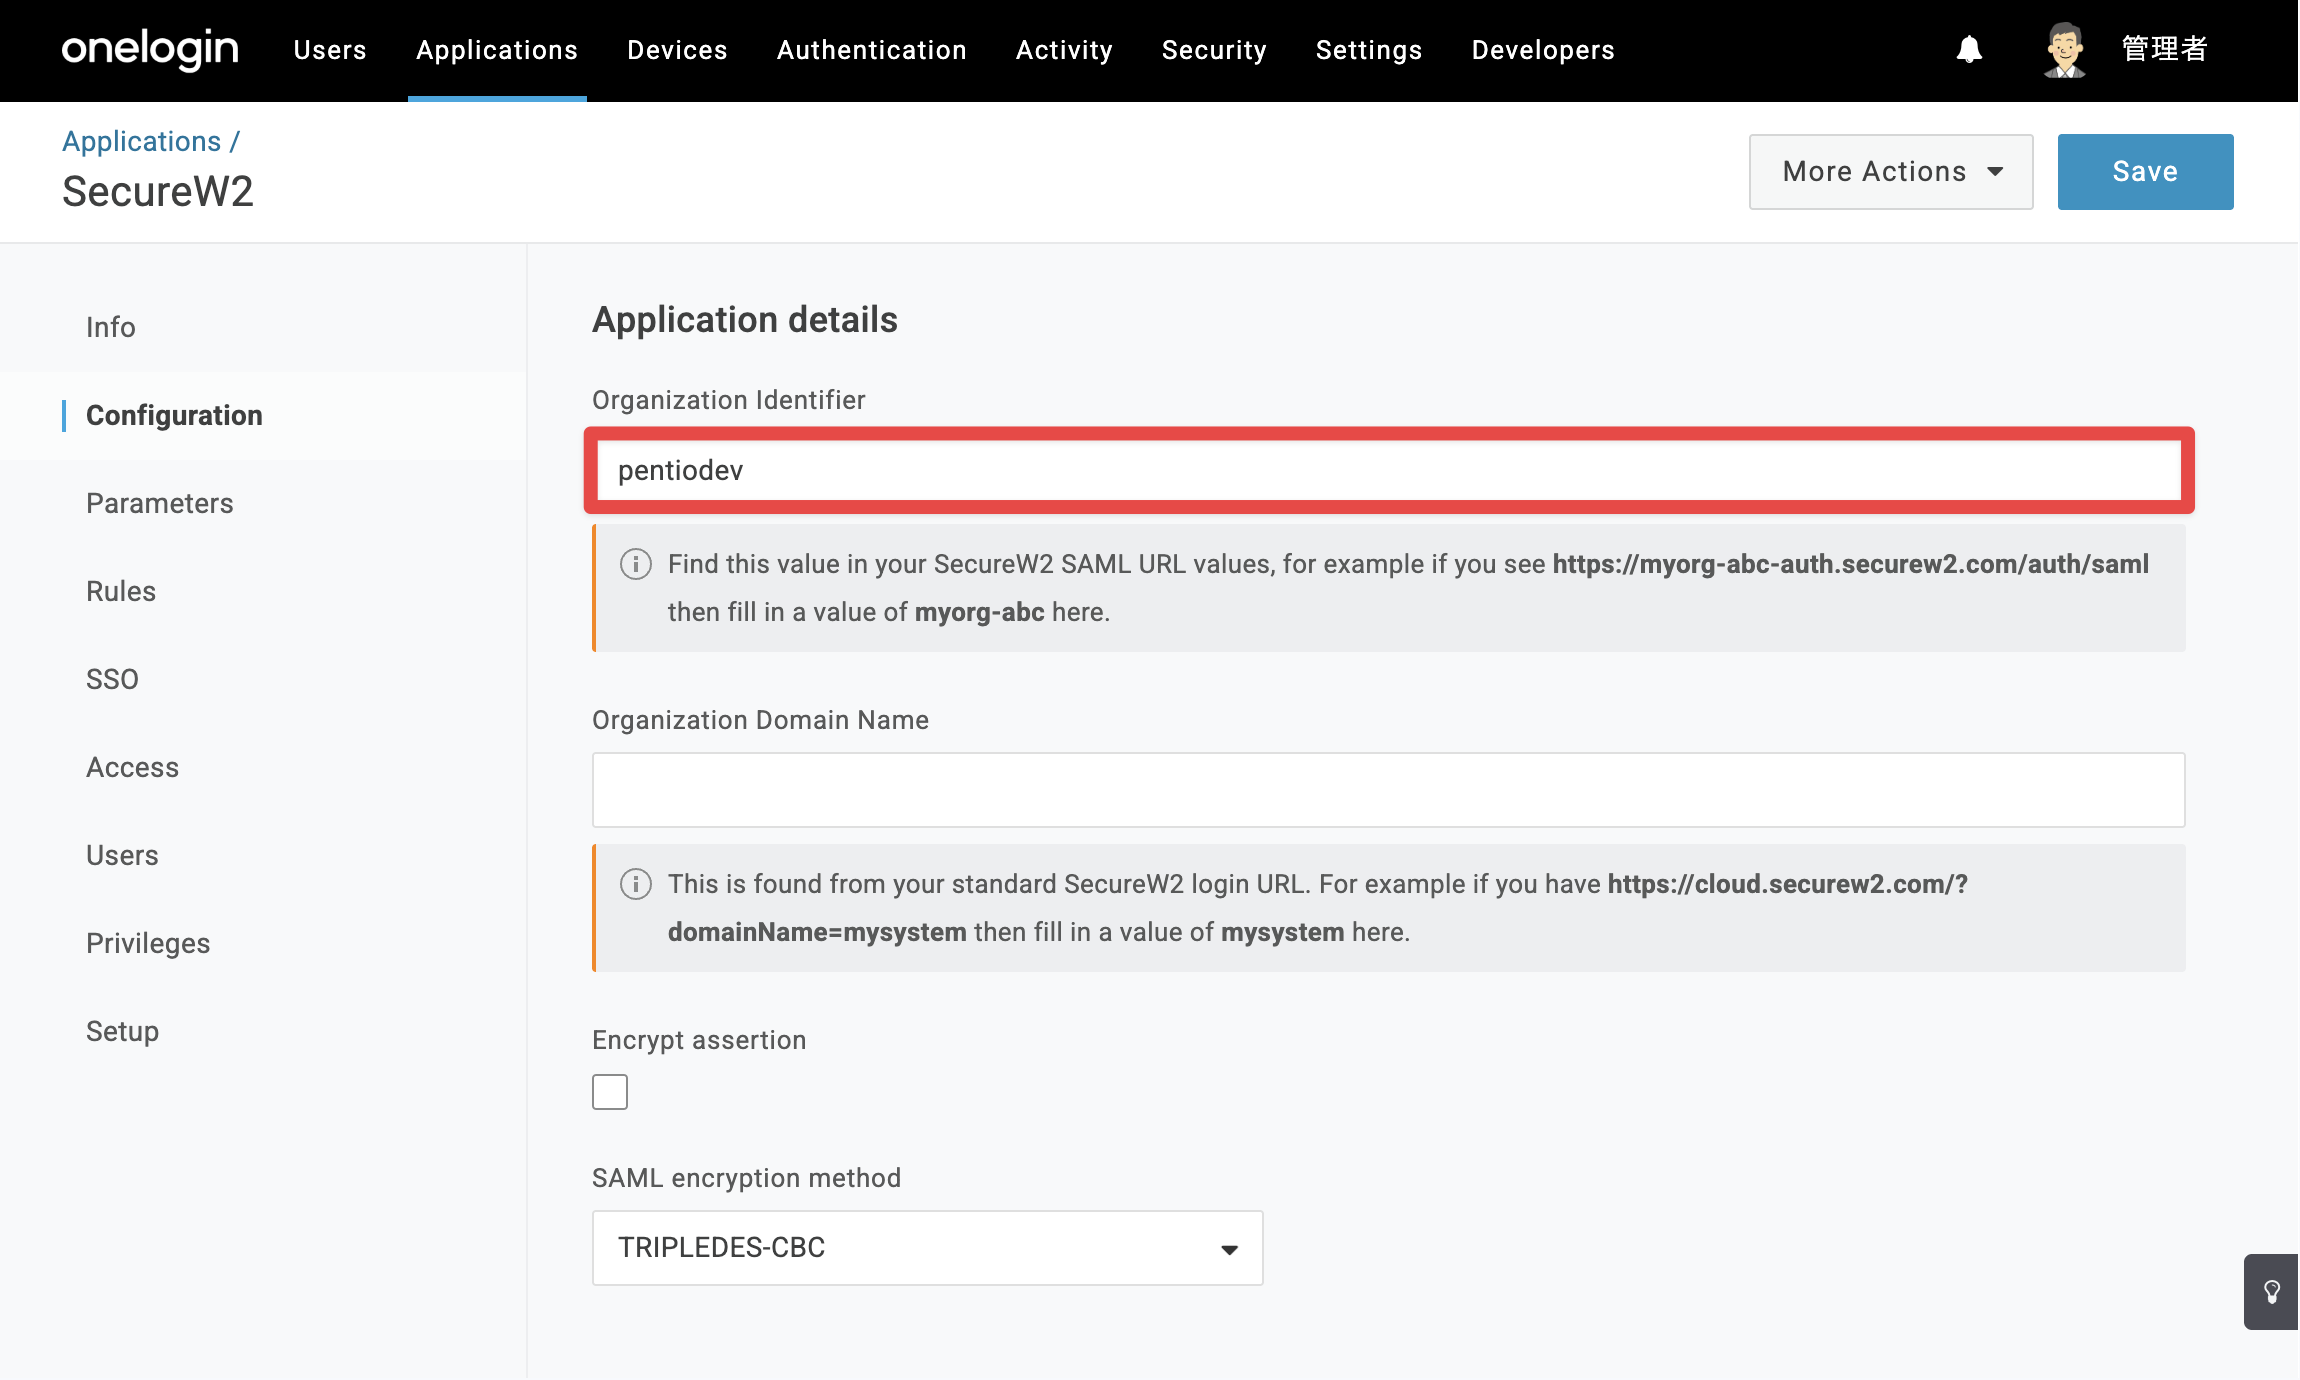2300x1380 pixels.
Task: Click the info icon beside the login URL hint
Action: point(636,884)
